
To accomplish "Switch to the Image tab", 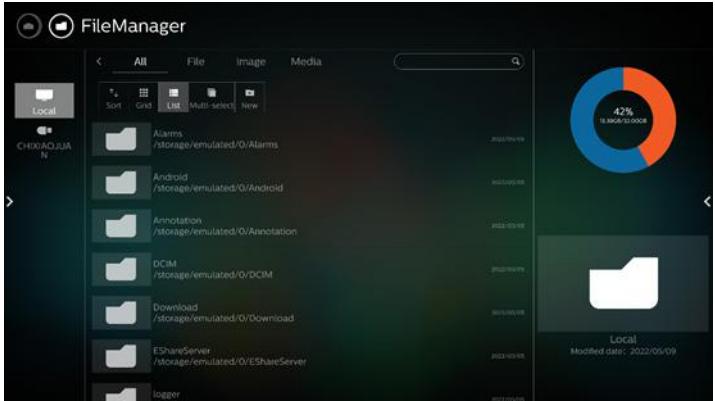I will point(251,62).
